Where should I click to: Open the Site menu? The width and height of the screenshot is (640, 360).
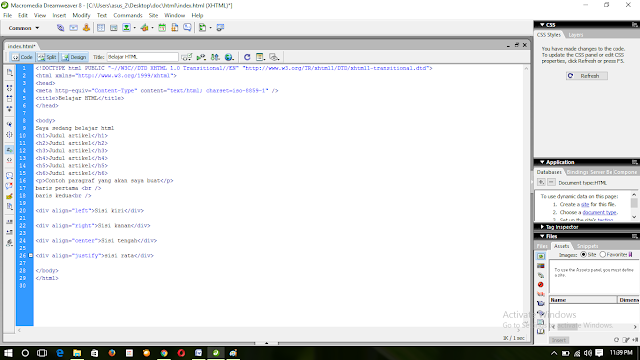point(153,15)
